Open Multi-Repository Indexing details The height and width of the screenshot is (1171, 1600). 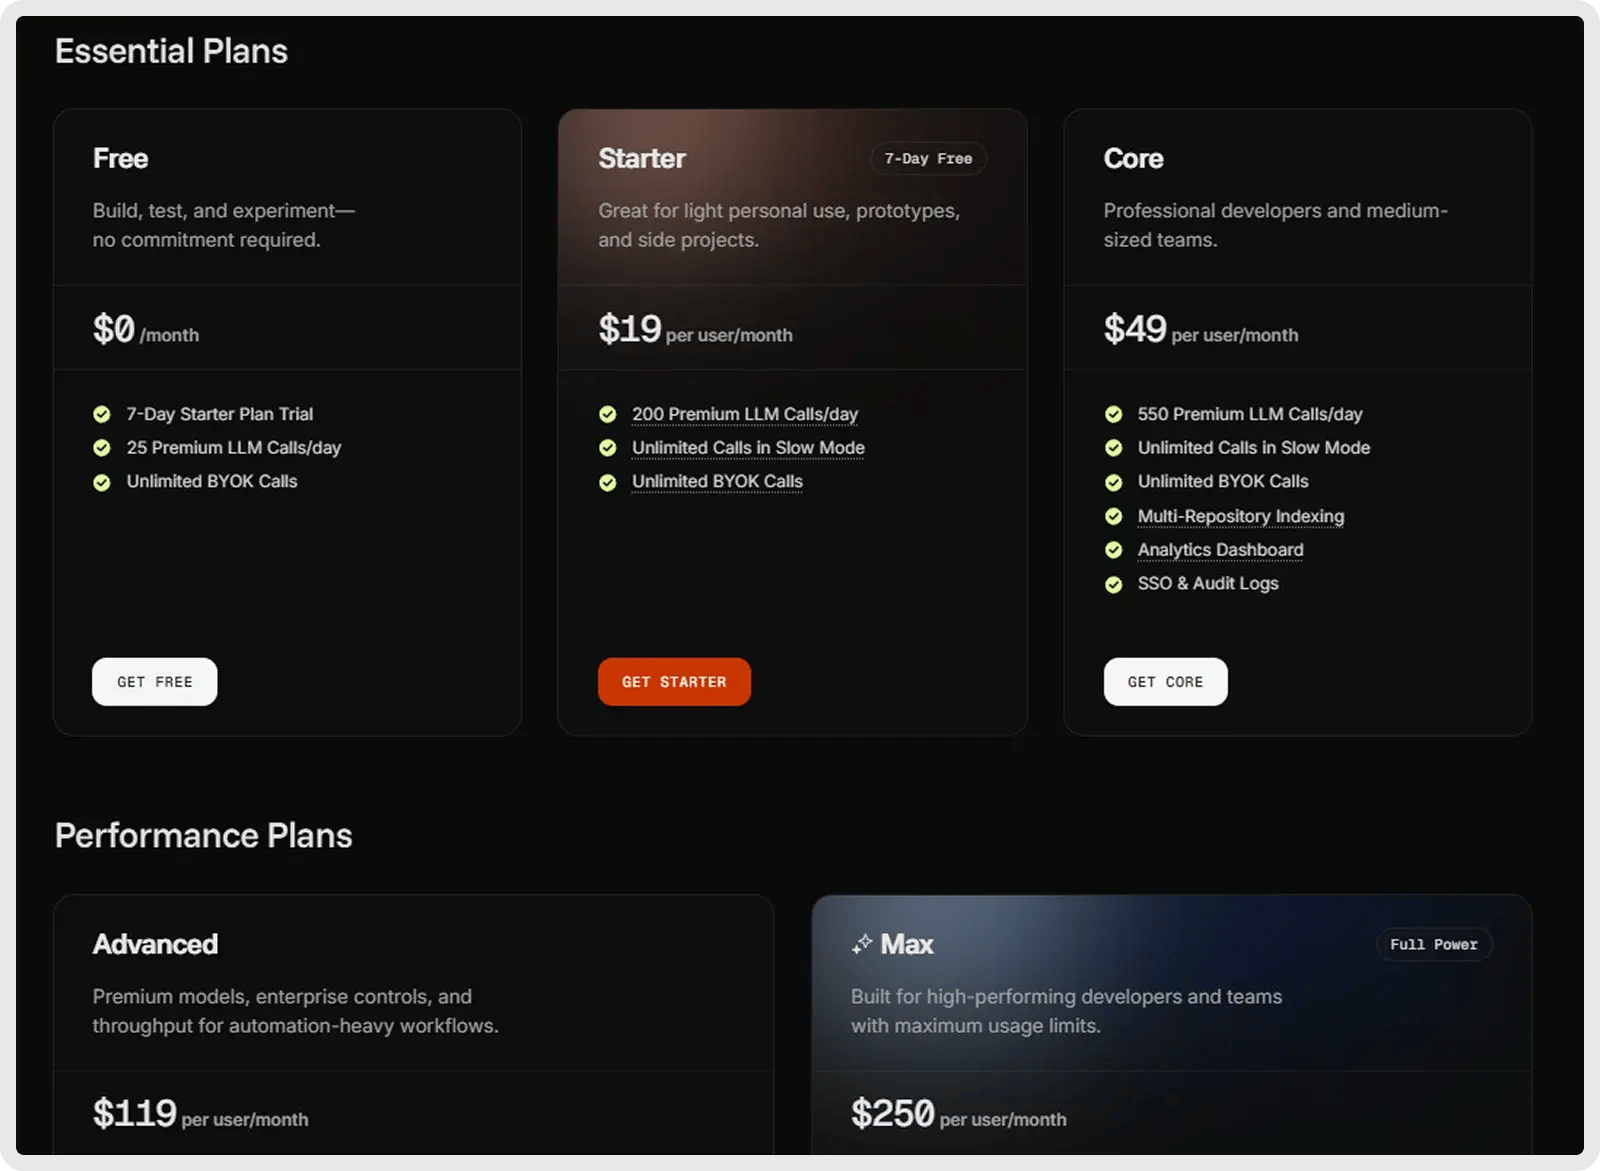1240,516
